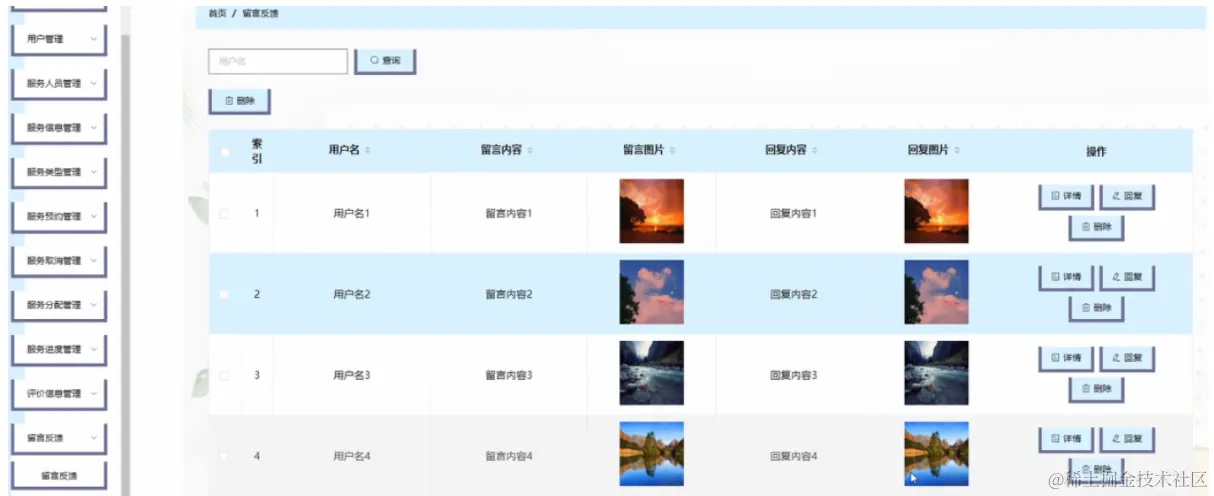Delete the row 用户名3
The height and width of the screenshot is (496, 1214).
tap(1096, 390)
